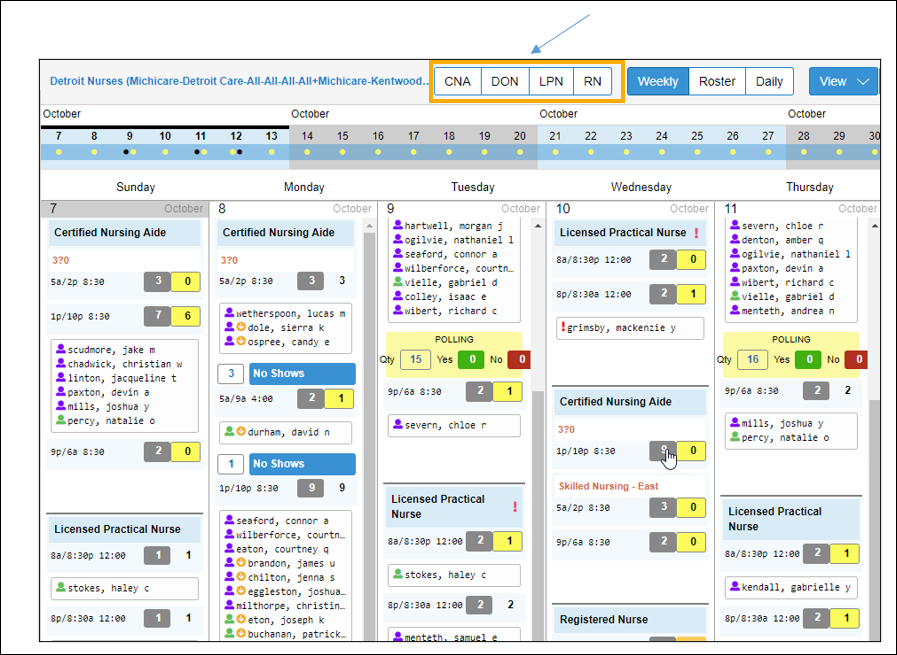Click Monday column scrollbar up arrow
897x655 pixels.
tap(370, 226)
